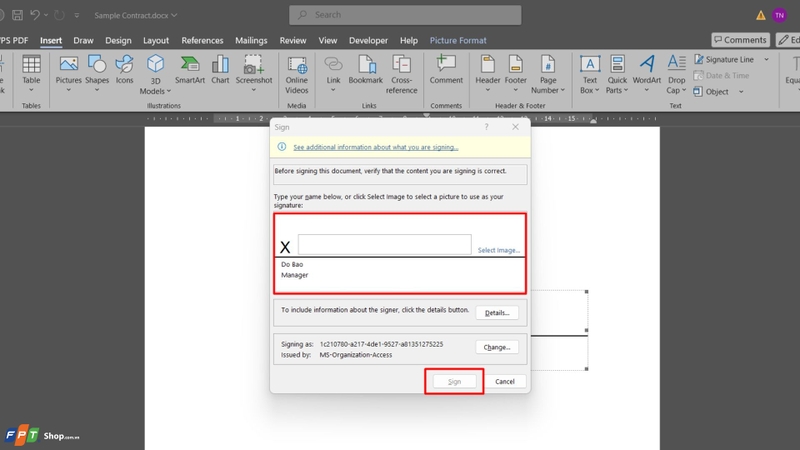Insert a table using the Table icon

tap(31, 73)
